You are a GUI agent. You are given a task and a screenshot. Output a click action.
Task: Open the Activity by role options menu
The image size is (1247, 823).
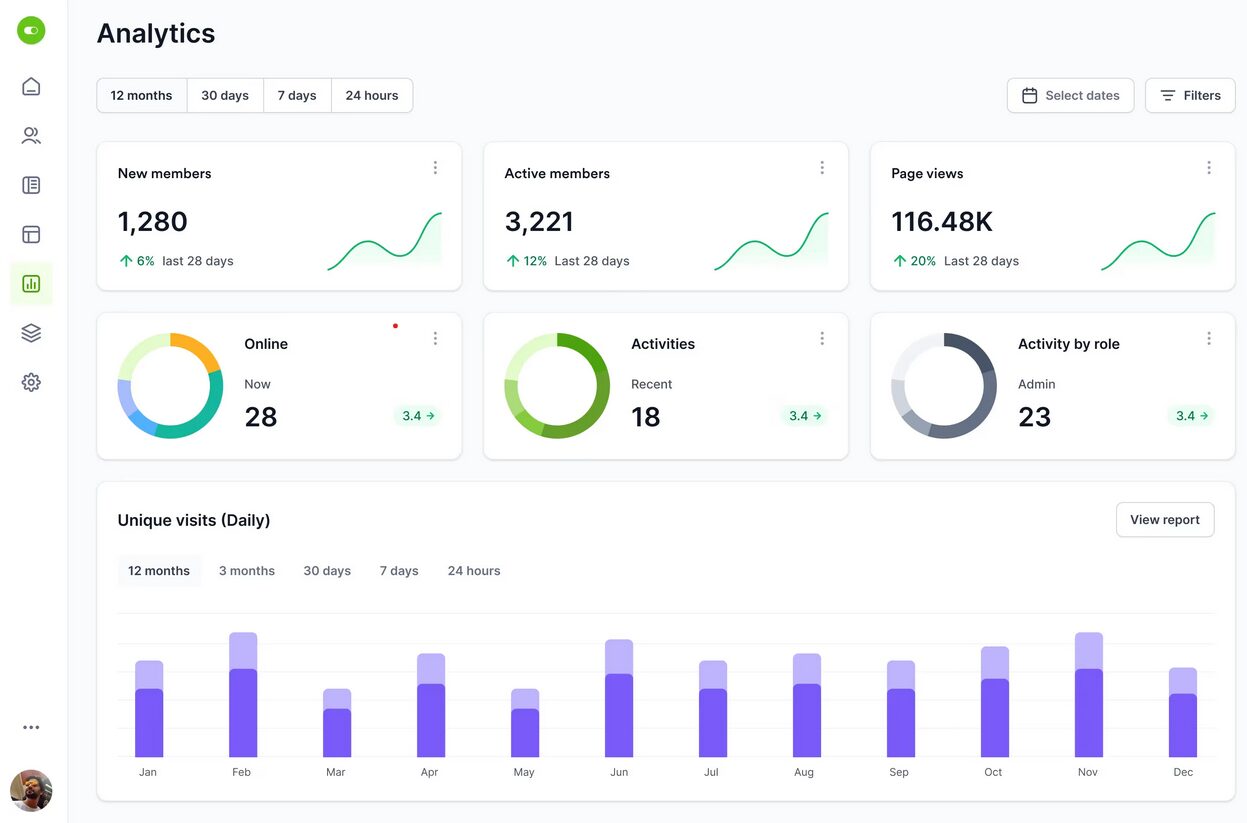coord(1209,338)
